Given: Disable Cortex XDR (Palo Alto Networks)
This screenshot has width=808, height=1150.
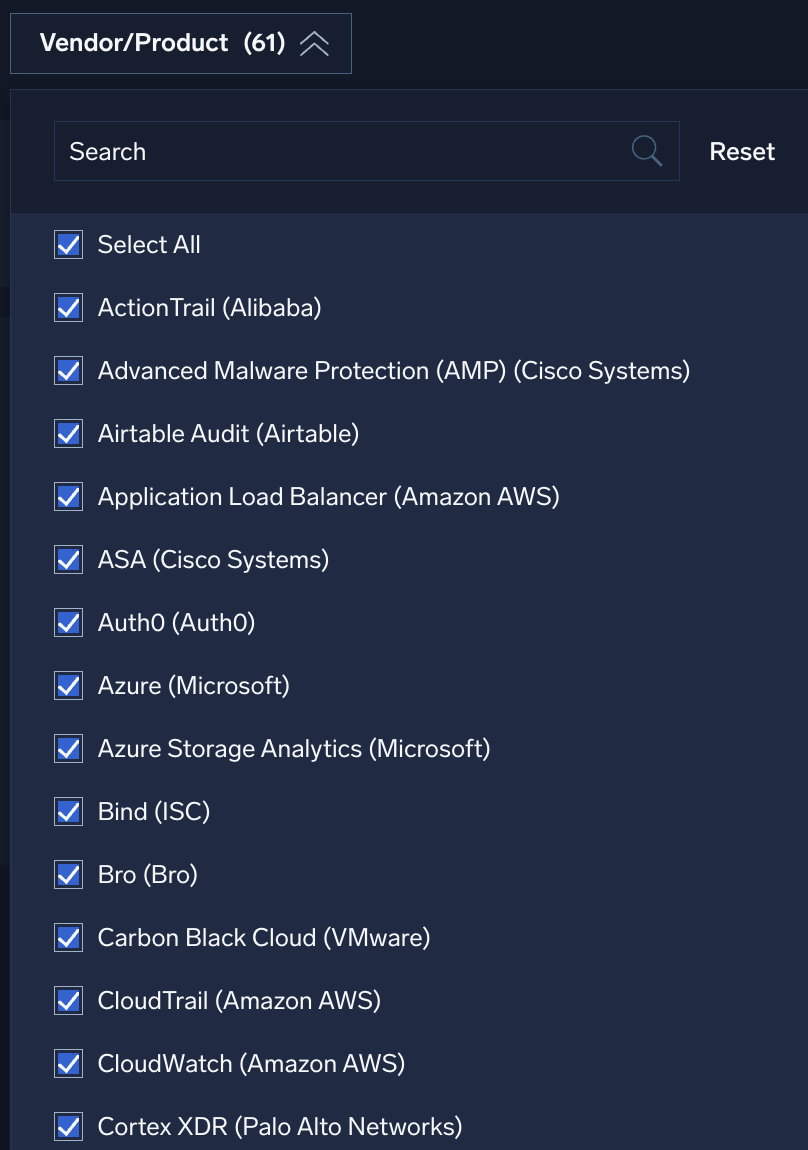Looking at the screenshot, I should pyautogui.click(x=67, y=1126).
